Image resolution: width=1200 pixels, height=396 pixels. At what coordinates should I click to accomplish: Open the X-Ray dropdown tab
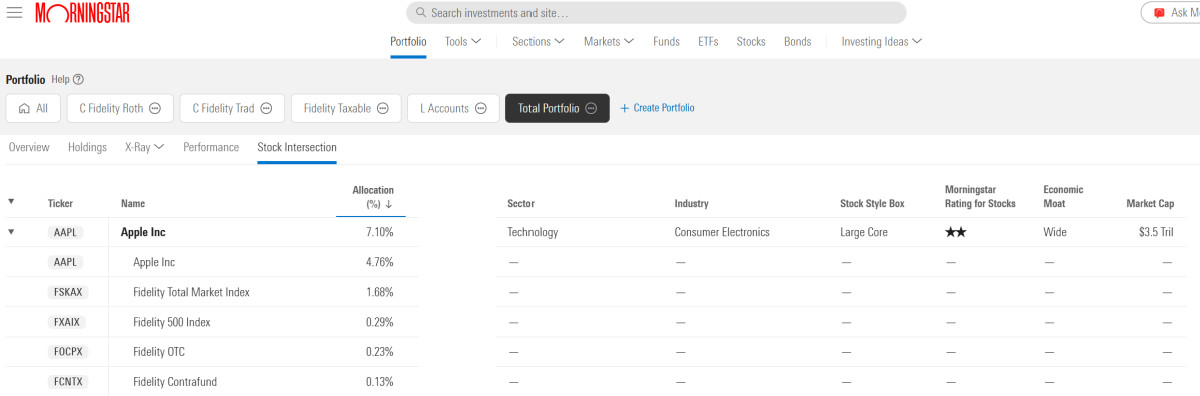point(145,147)
